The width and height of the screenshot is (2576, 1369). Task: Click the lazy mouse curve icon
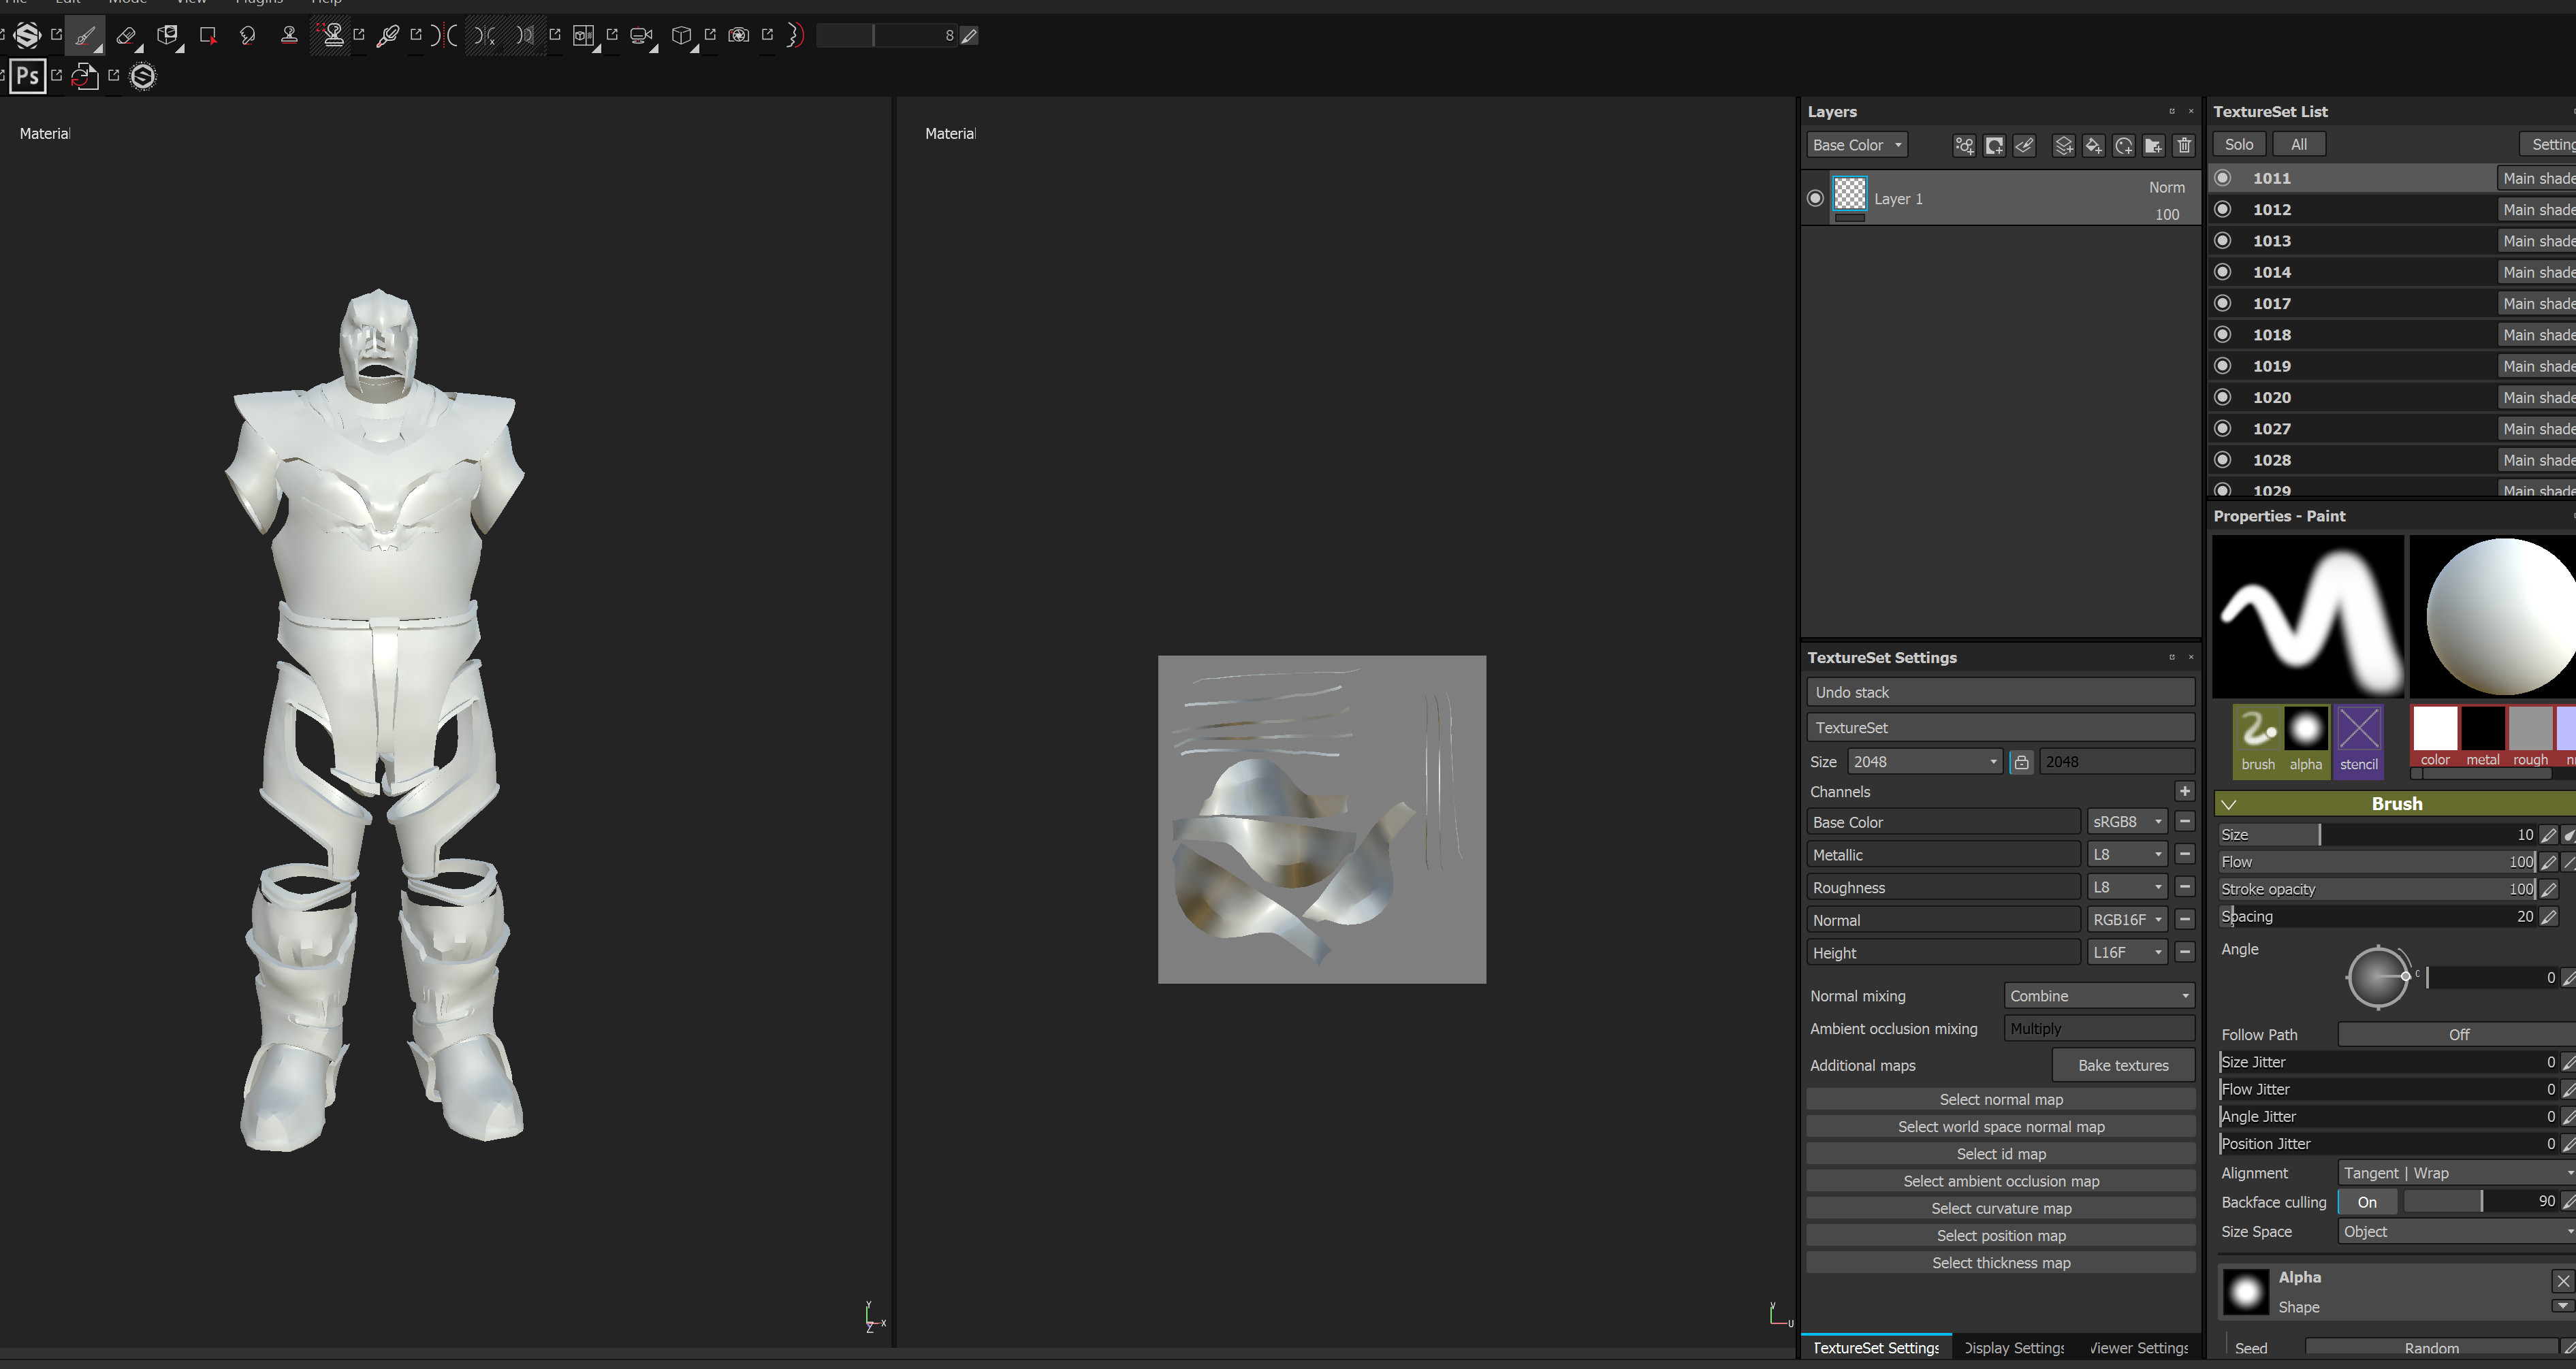(796, 36)
